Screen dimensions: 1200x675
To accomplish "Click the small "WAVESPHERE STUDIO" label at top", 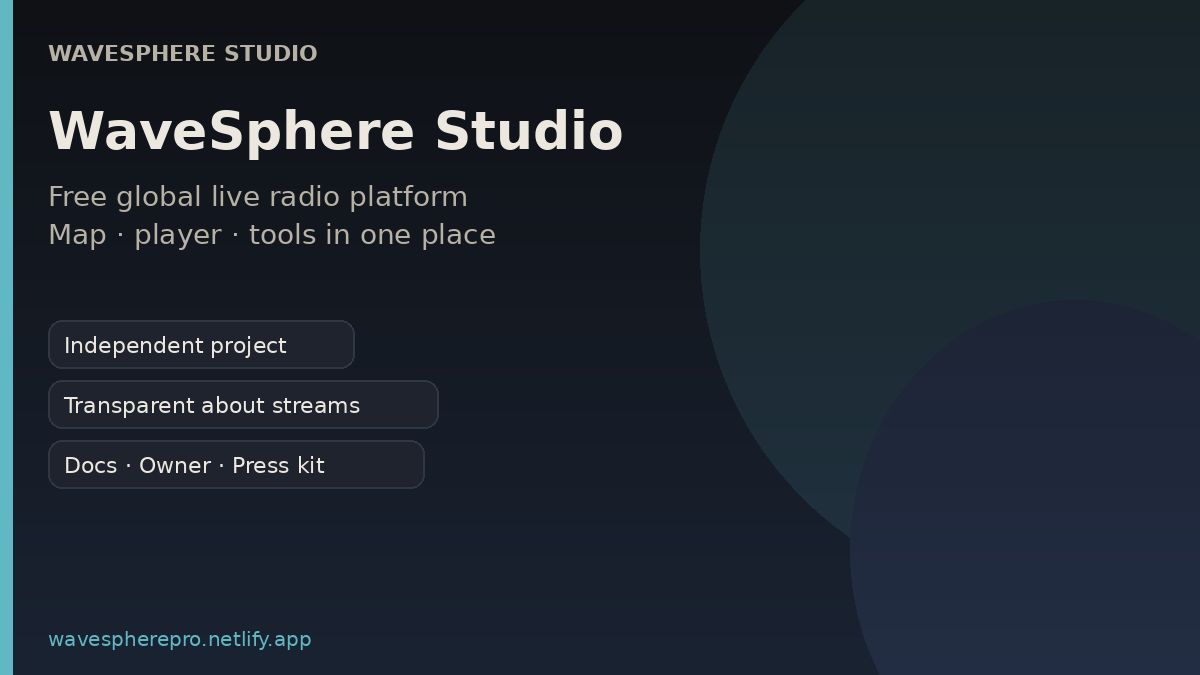I will pyautogui.click(x=183, y=54).
